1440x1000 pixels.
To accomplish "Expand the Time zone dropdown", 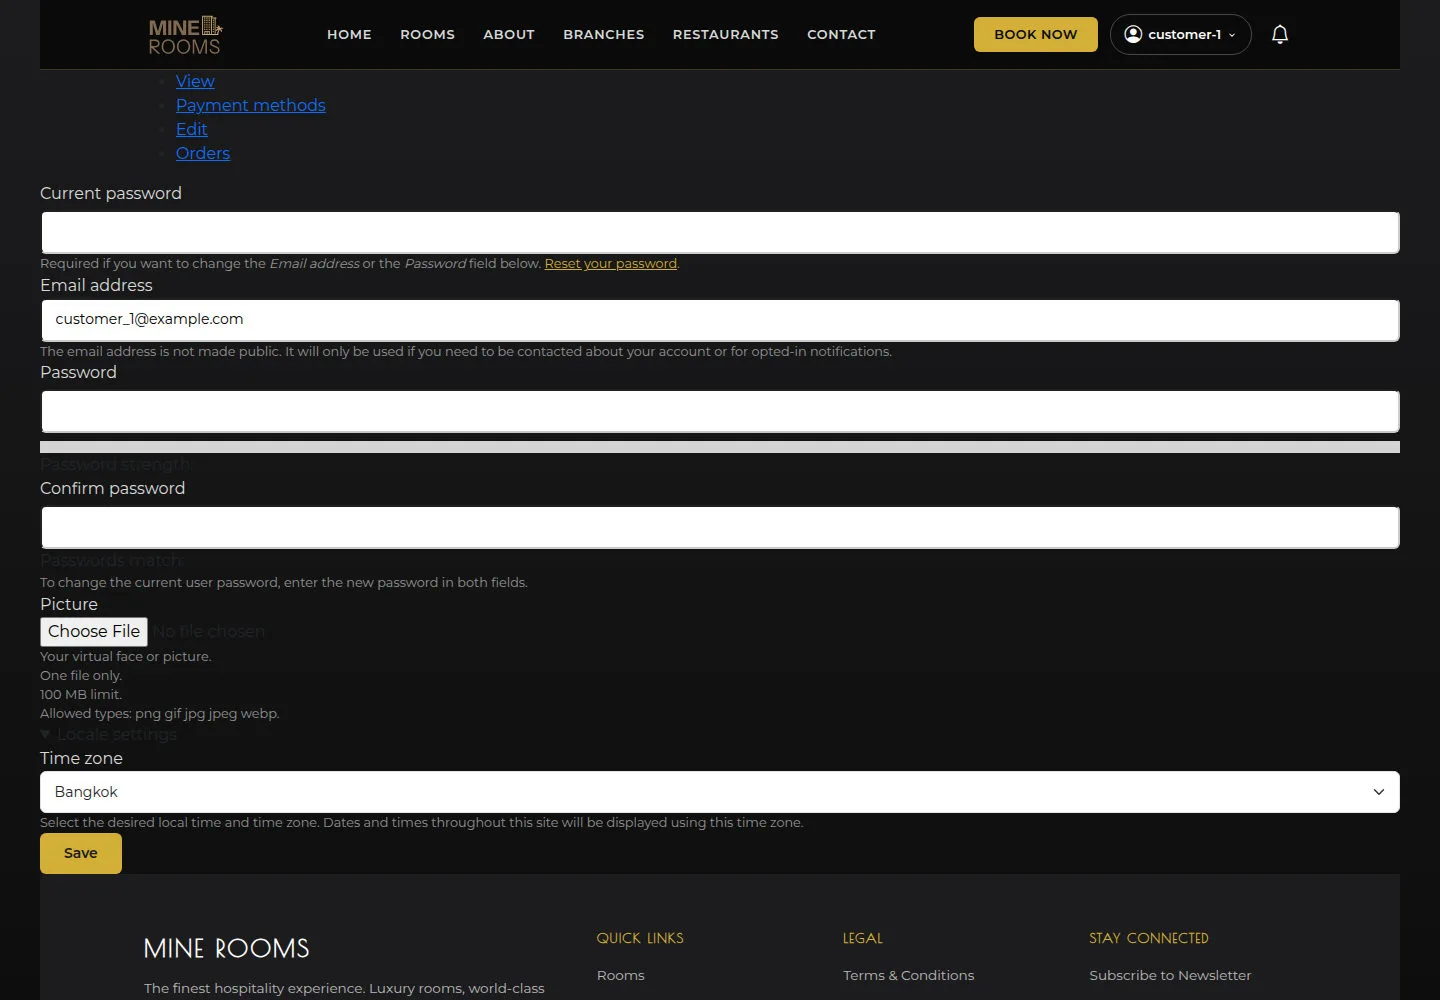I will [x=720, y=792].
